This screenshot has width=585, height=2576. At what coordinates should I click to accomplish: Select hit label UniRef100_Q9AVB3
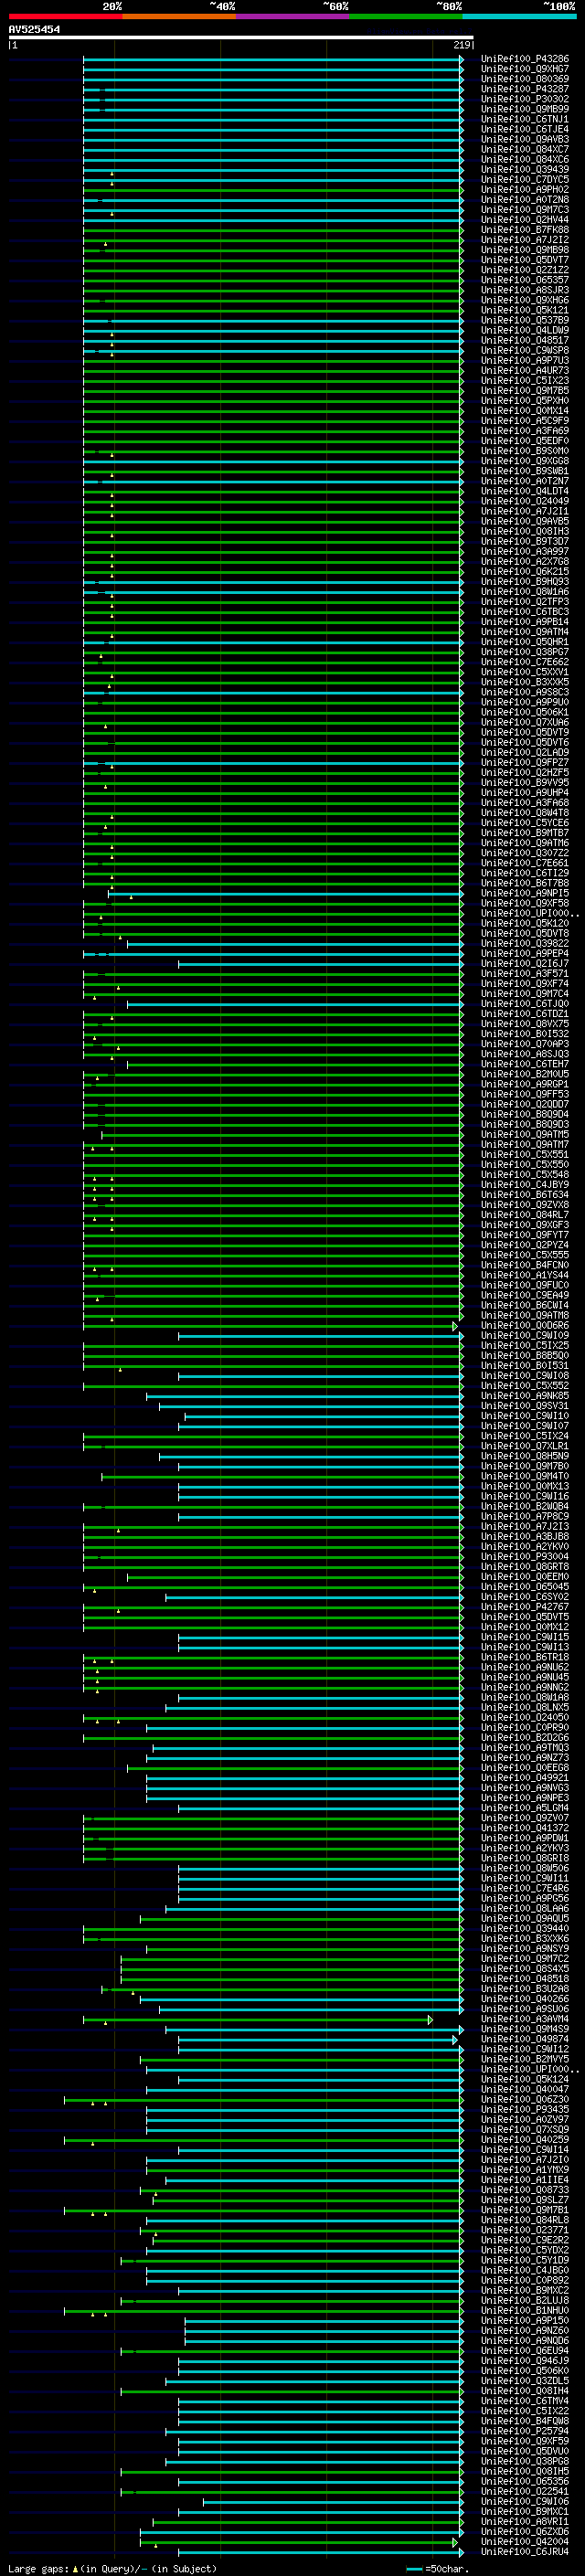pos(525,139)
